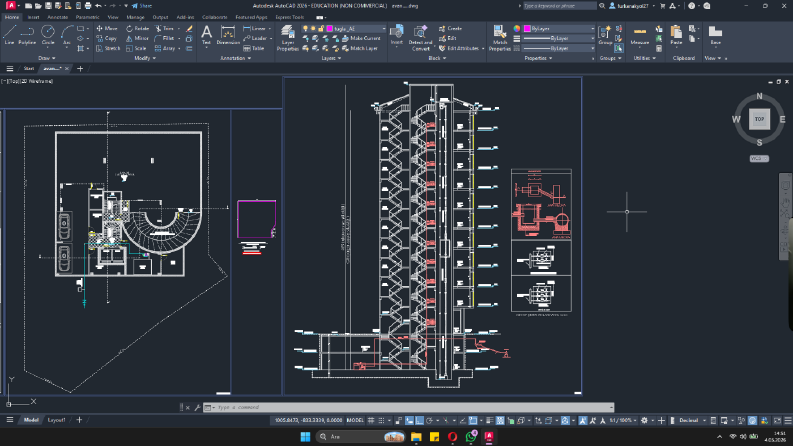
Task: Click the Mirror tool
Action: pyautogui.click(x=138, y=38)
